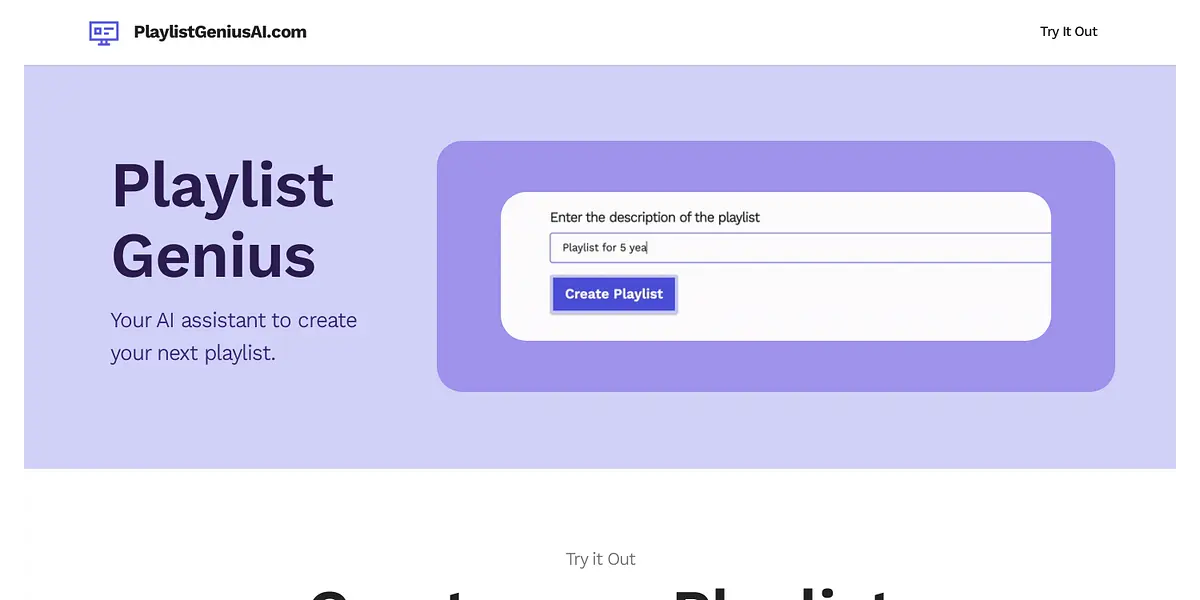This screenshot has height=600, width=1200.
Task: Click the "Your AI assistant to create" tagline line
Action: tap(233, 321)
